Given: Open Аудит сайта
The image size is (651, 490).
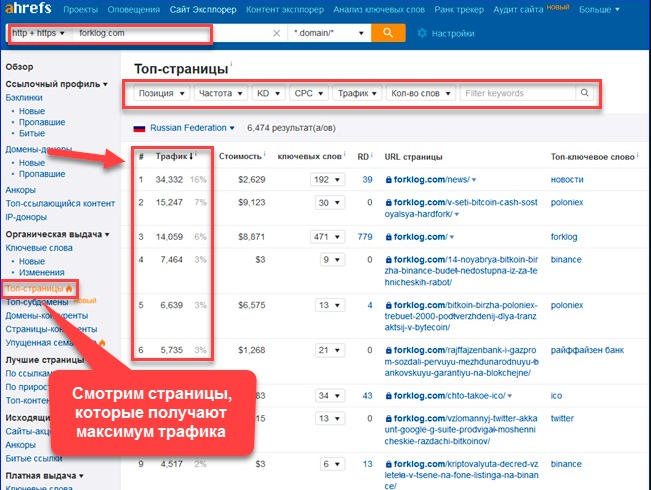Looking at the screenshot, I should click(x=518, y=10).
